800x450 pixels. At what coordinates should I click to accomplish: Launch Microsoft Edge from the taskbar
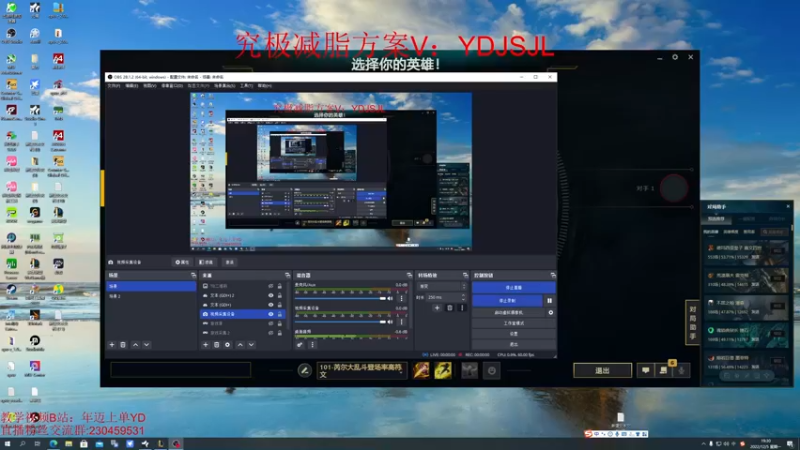tap(53, 444)
